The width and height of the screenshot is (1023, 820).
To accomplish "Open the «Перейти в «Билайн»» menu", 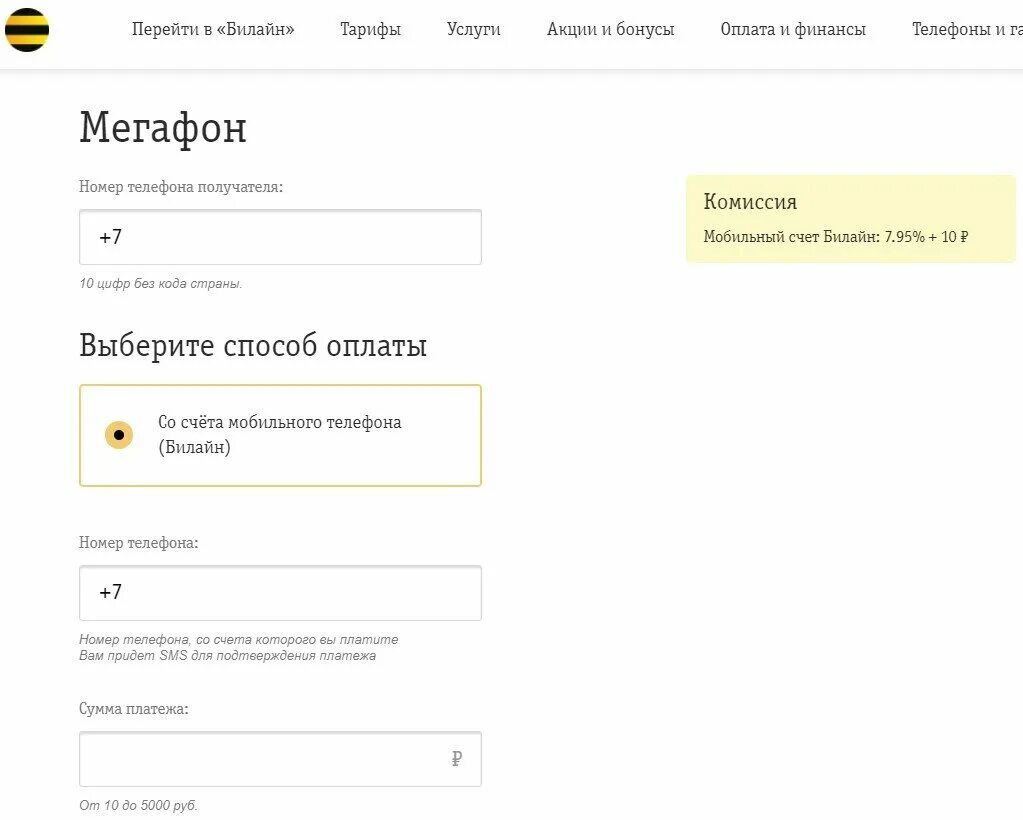I will (213, 29).
